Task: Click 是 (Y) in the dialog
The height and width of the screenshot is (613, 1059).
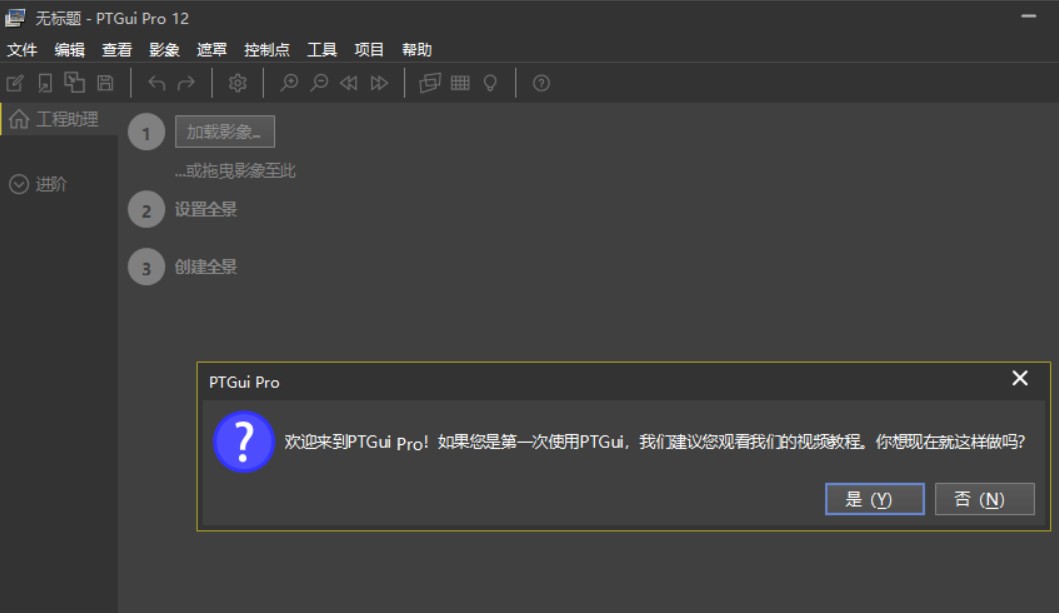Action: tap(875, 499)
